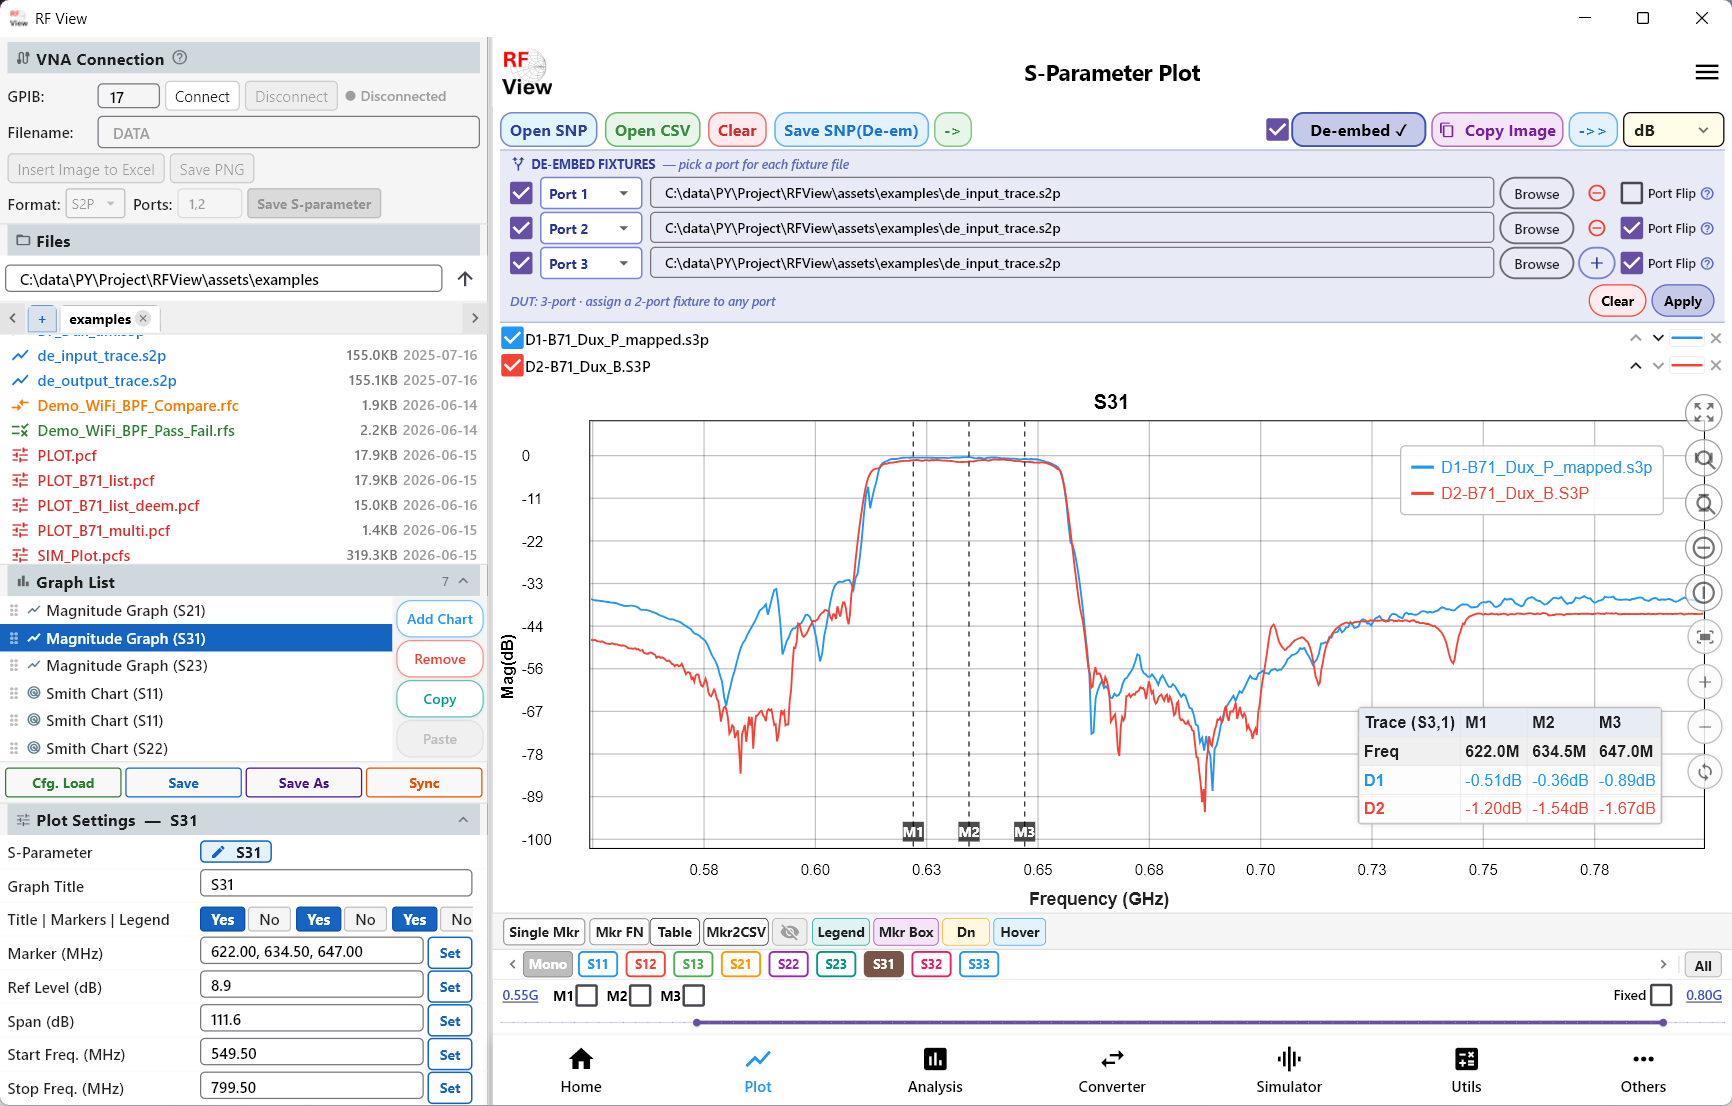Click the chart zoom-out minus icon
The width and height of the screenshot is (1732, 1106).
1704,727
